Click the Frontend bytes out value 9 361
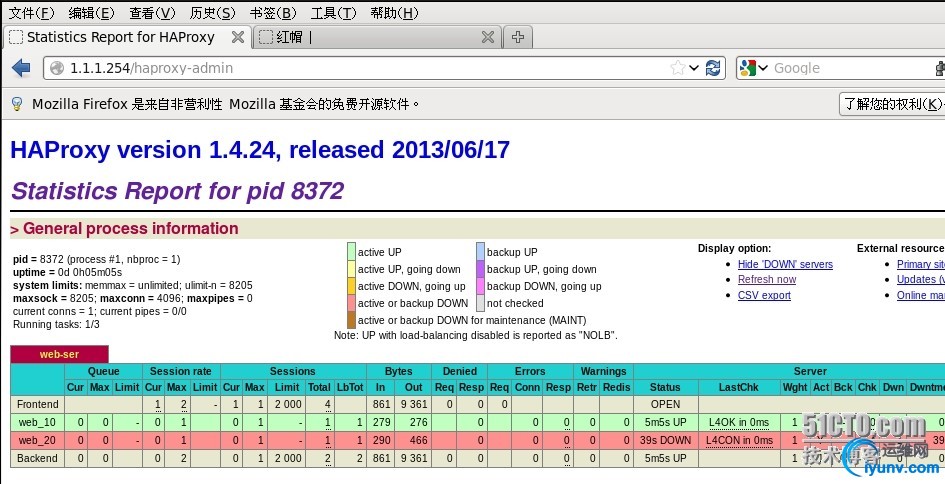 coord(413,404)
